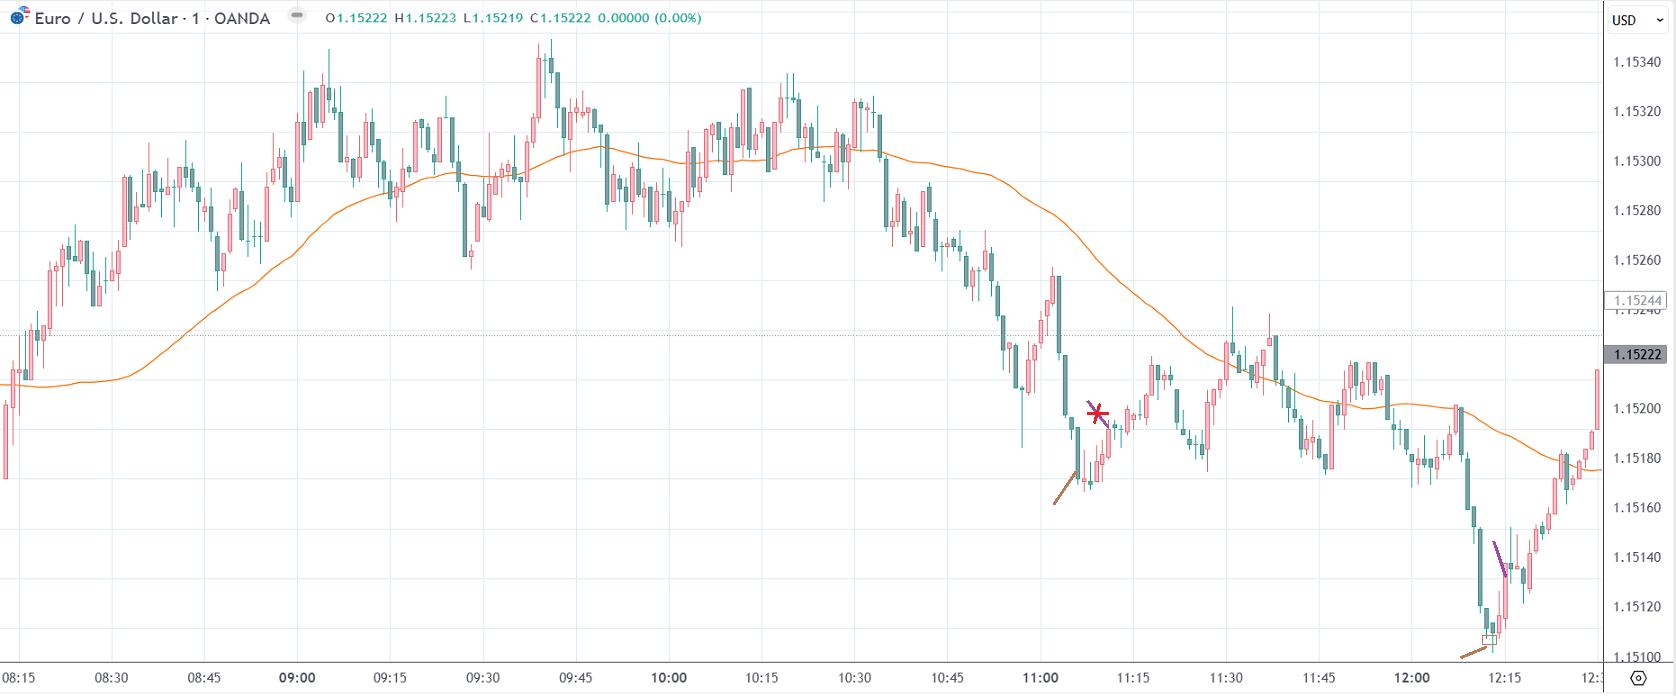Click the 1.15300 price axis label
Viewport: 1676px width, 696px height.
pyautogui.click(x=1637, y=161)
